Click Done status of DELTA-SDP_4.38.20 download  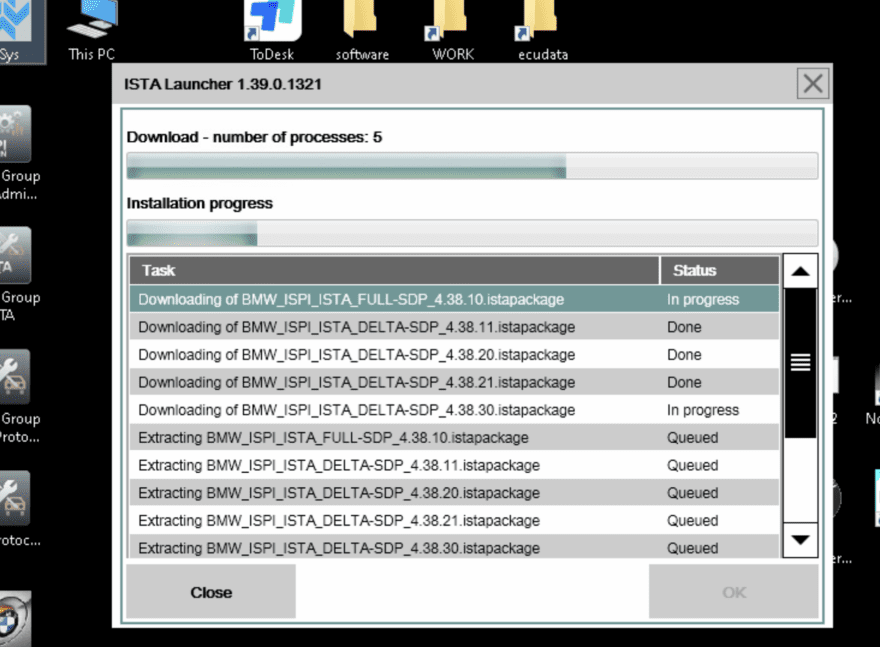(684, 355)
